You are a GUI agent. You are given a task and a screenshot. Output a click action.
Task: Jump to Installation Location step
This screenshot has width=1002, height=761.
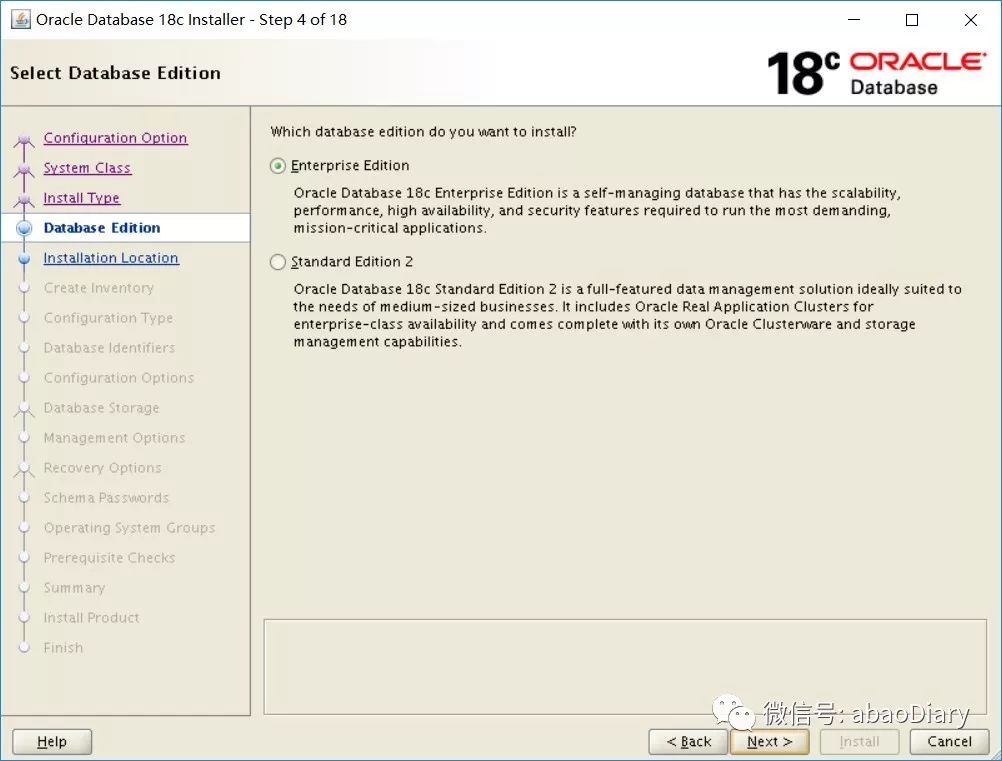[x=111, y=258]
